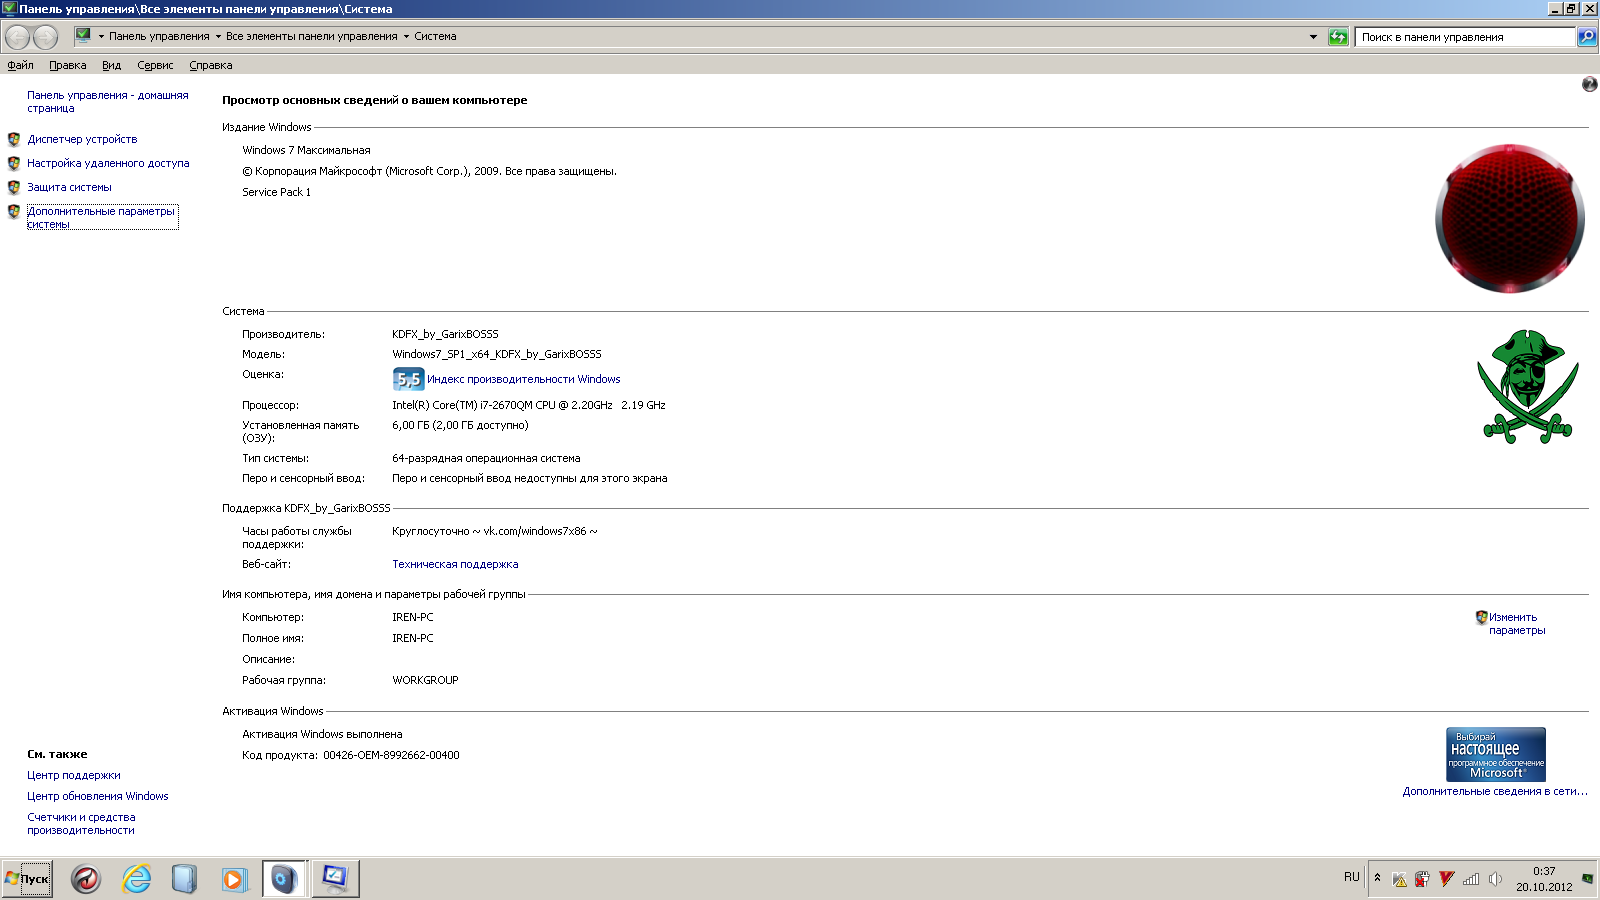The image size is (1600, 900).
Task: Open address bar history dropdown arrow
Action: [1313, 37]
